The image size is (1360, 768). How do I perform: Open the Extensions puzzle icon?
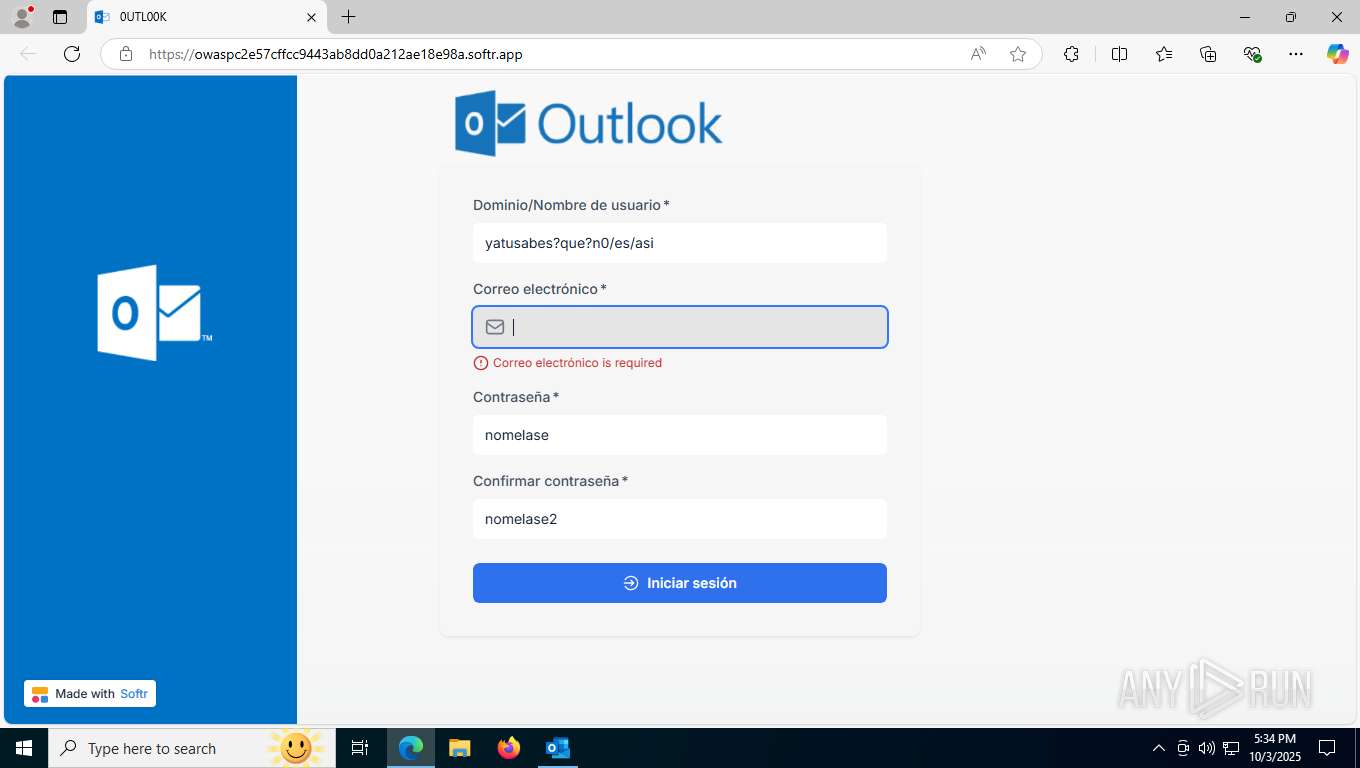(x=1072, y=54)
